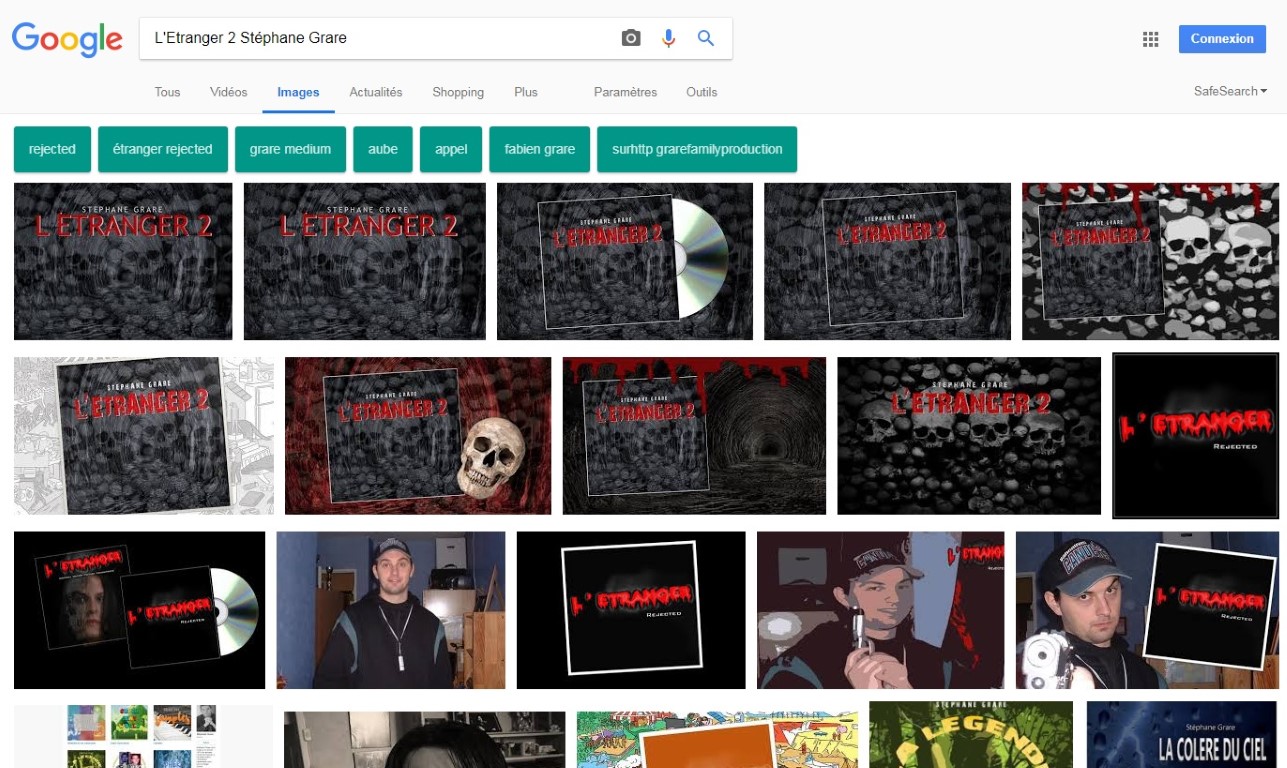Select the 'appel' suggestion chip
This screenshot has width=1287, height=768.
pyautogui.click(x=451, y=149)
